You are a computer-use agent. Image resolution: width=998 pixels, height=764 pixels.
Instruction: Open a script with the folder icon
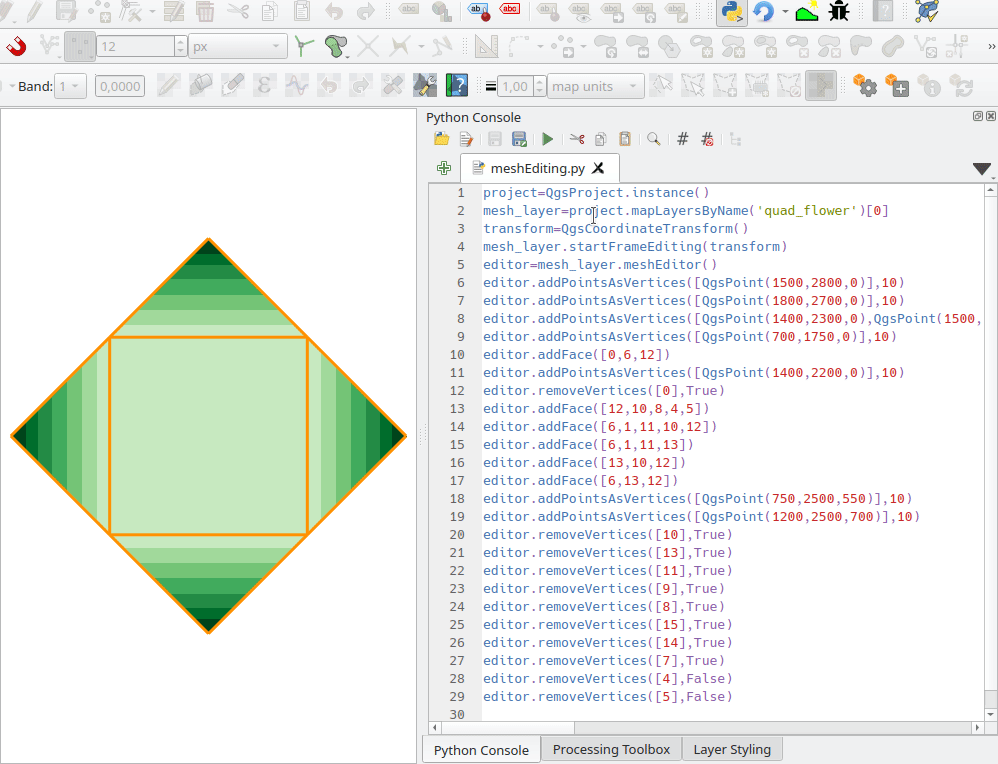[441, 140]
